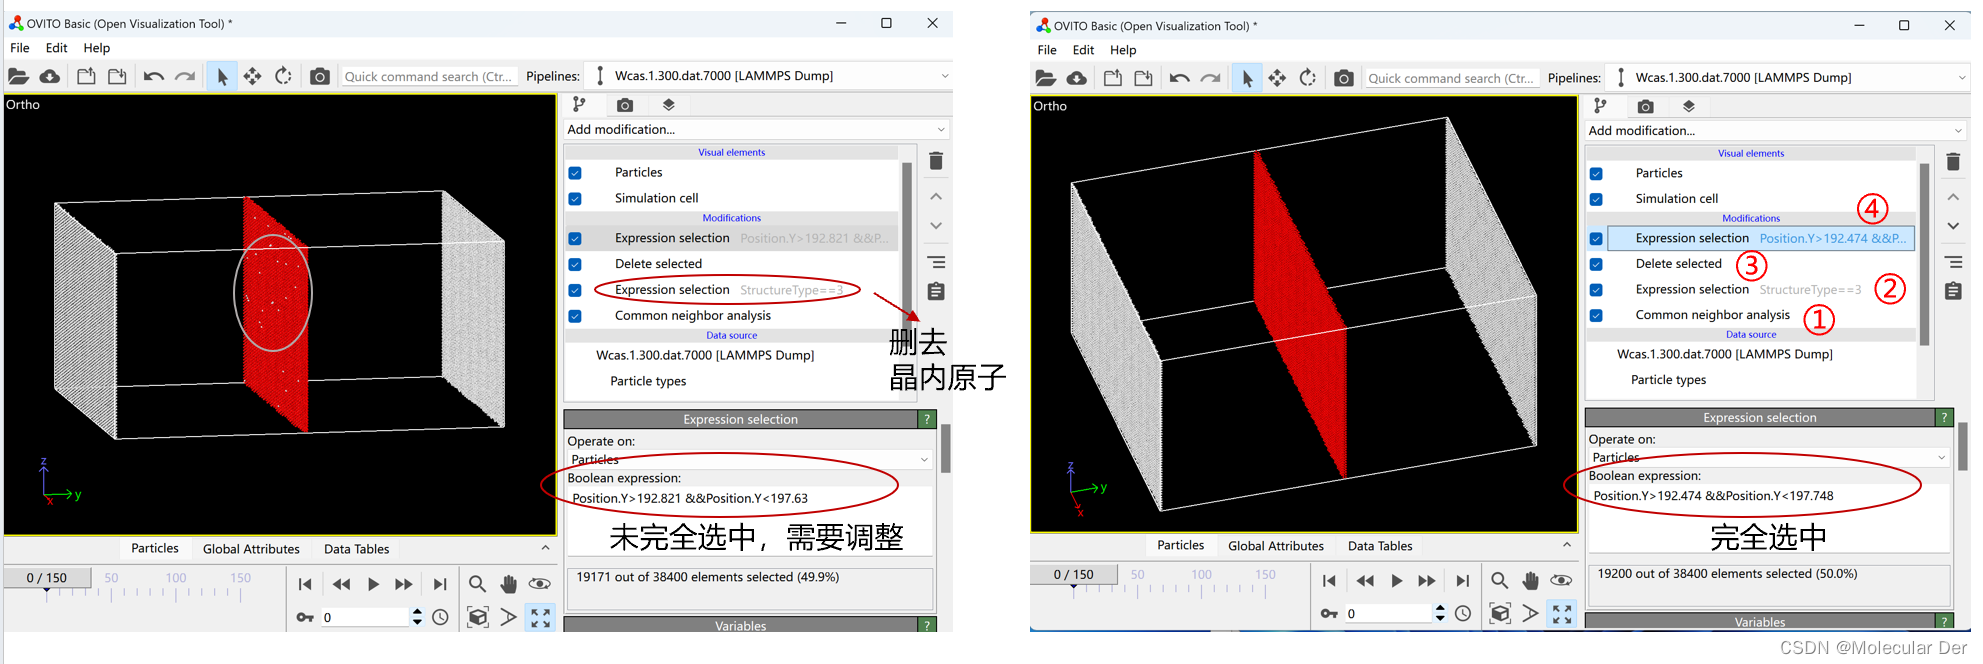Open the Help menu in right OVITO window
Viewport: 1983px width, 664px height.
[x=1123, y=50]
